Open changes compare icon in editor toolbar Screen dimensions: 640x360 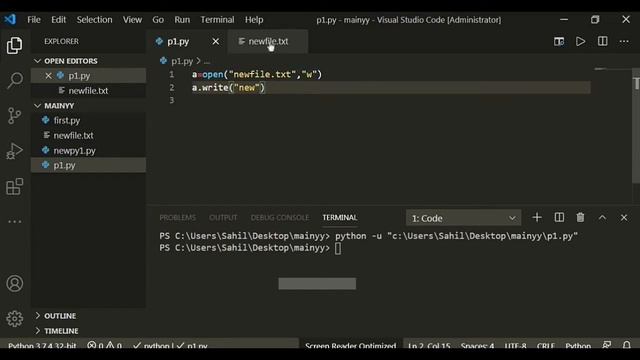tap(559, 42)
